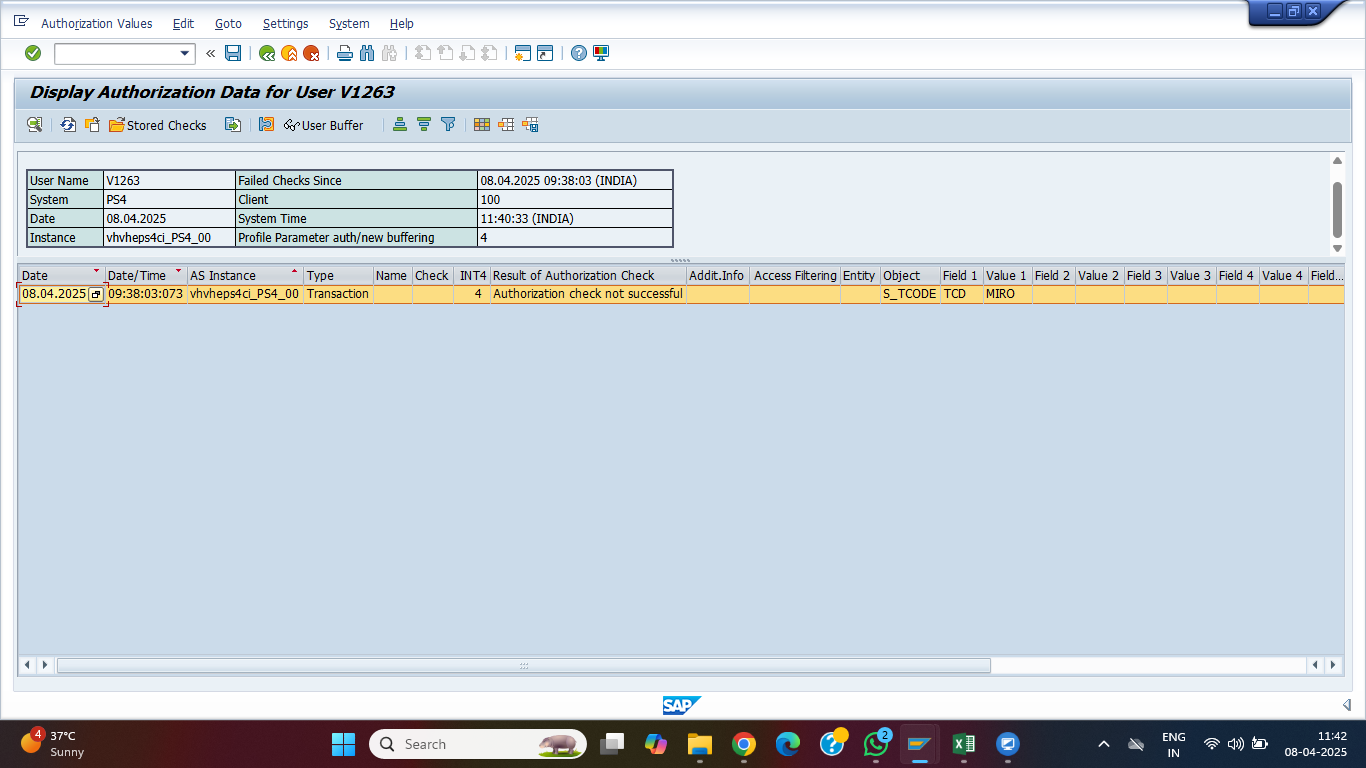Image resolution: width=1366 pixels, height=768 pixels.
Task: Open the Authorization Values menu
Action: coord(96,23)
